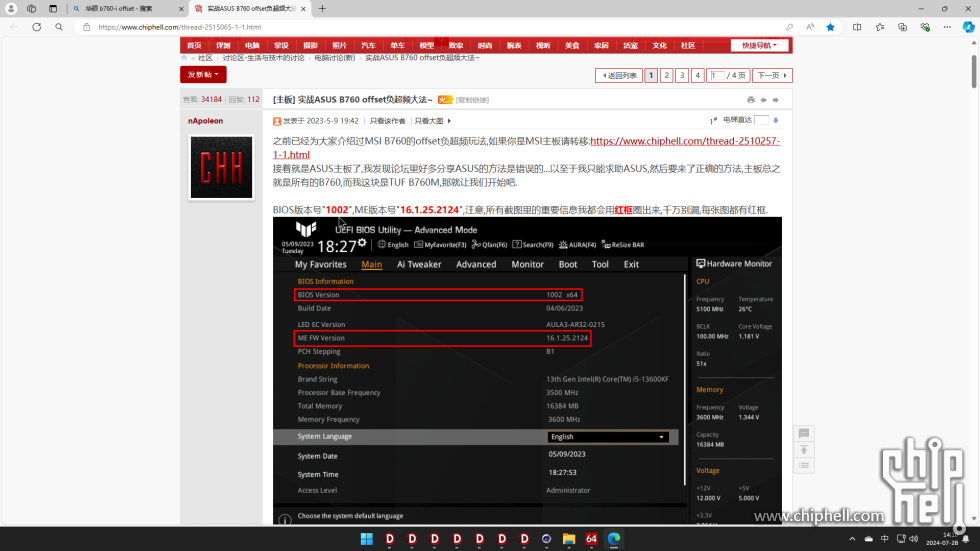Open the browser profile icon
This screenshot has width=980, height=551.
click(11, 9)
